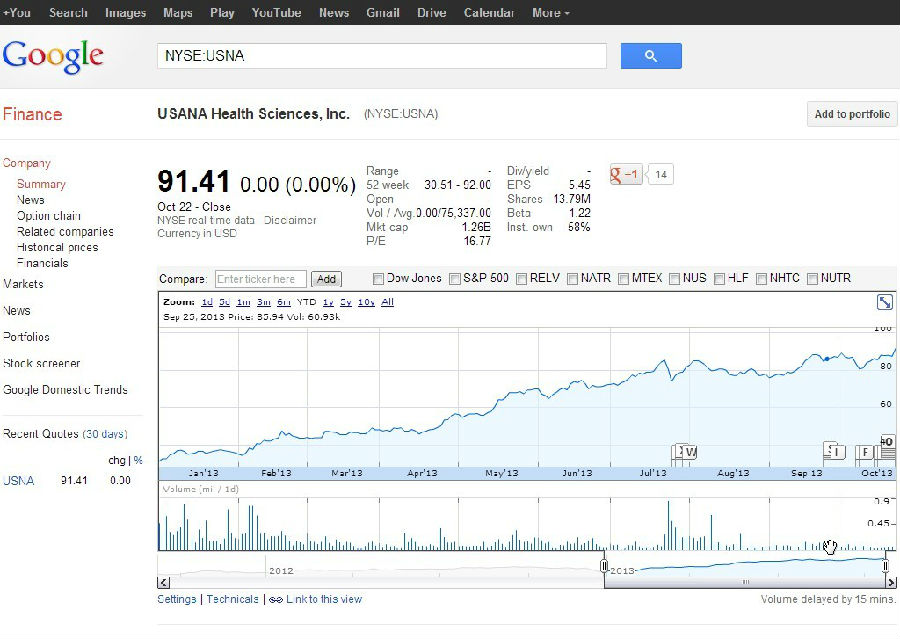Click the Finance heading link
This screenshot has width=900, height=639.
coord(32,114)
